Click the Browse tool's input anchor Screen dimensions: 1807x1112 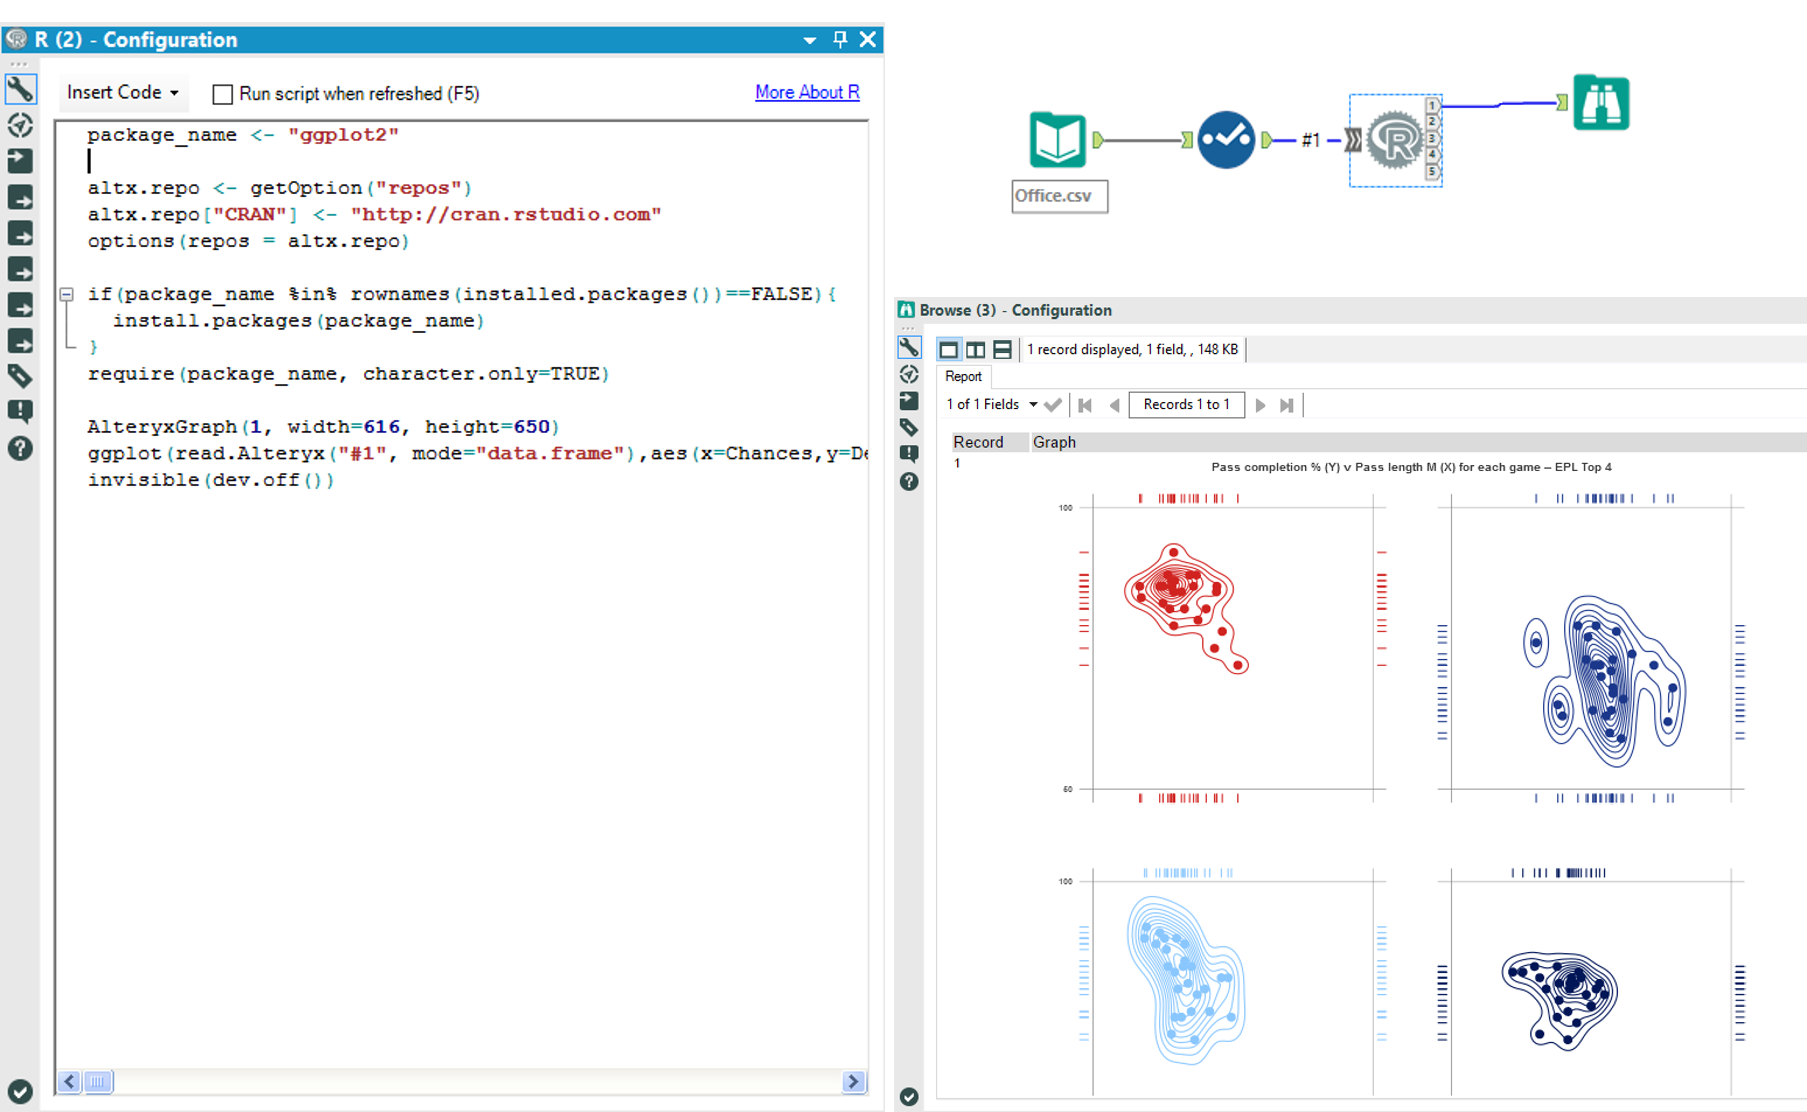tap(1562, 102)
